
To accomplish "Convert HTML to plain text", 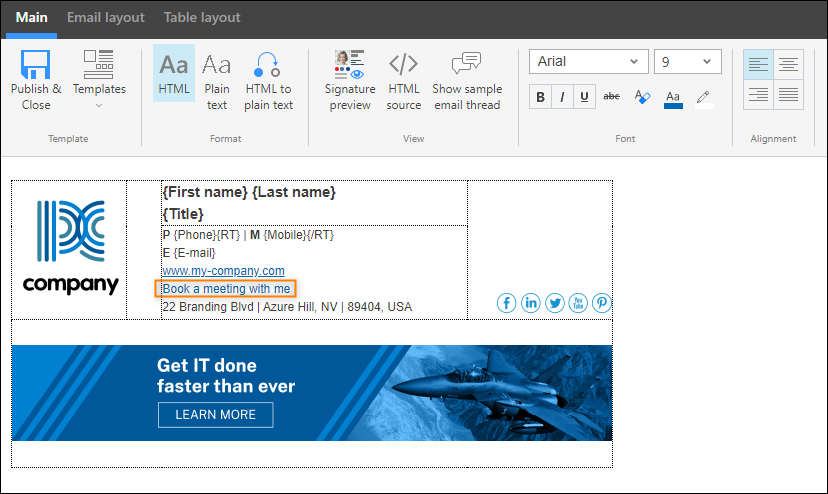I will click(x=268, y=80).
